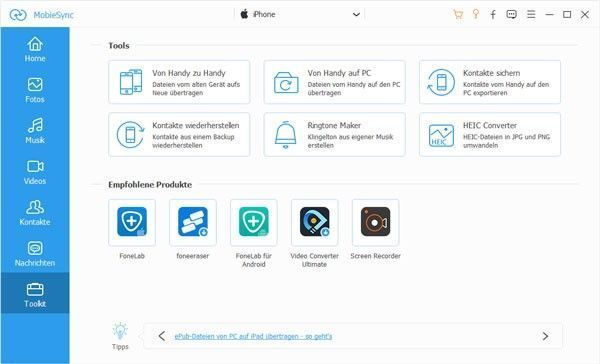
Task: Open the hamburger menu icon
Action: 531,14
